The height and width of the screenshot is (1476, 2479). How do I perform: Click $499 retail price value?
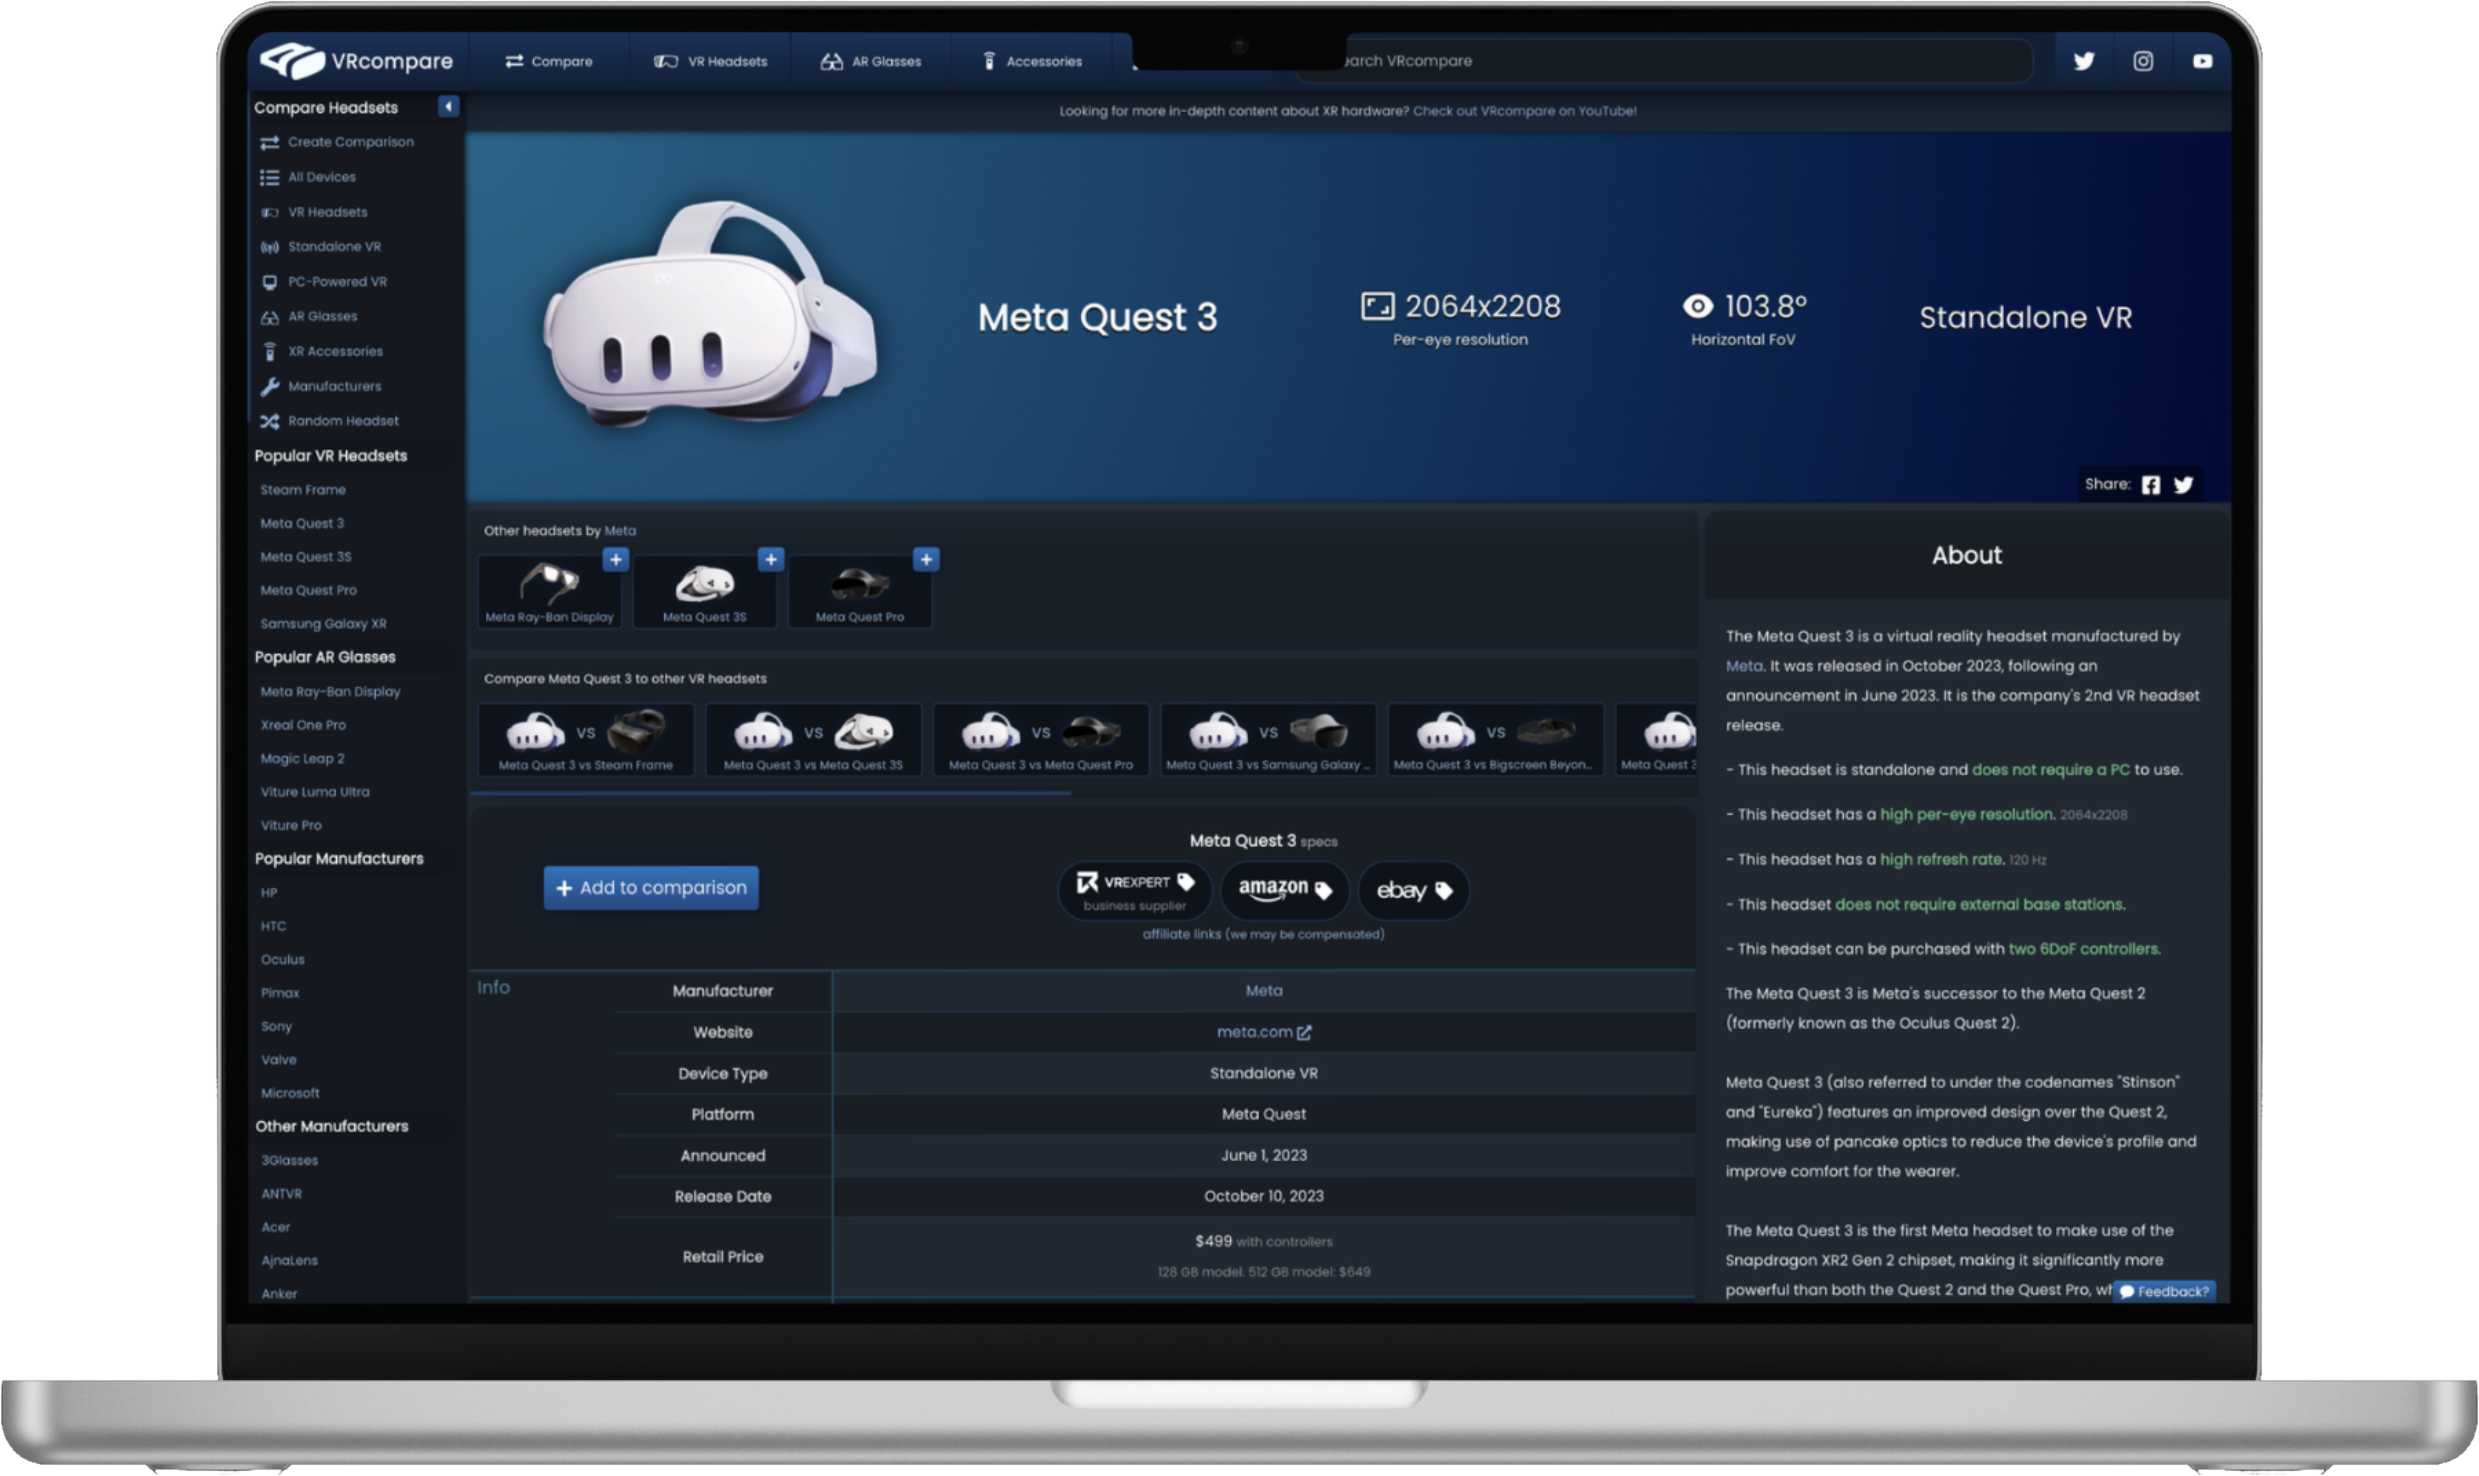point(1213,1241)
